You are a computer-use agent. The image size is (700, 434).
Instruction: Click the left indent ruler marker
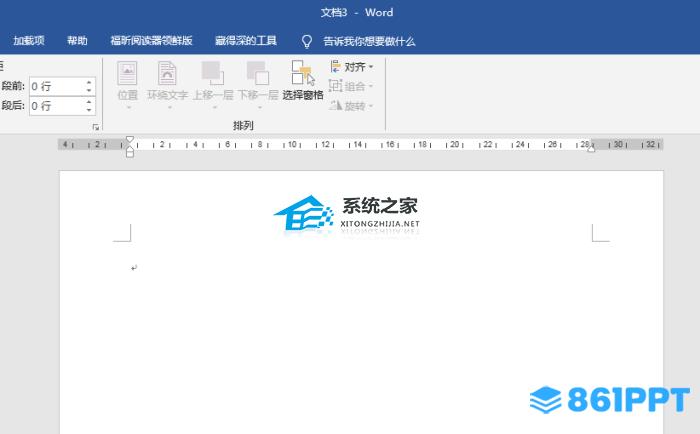(x=129, y=153)
